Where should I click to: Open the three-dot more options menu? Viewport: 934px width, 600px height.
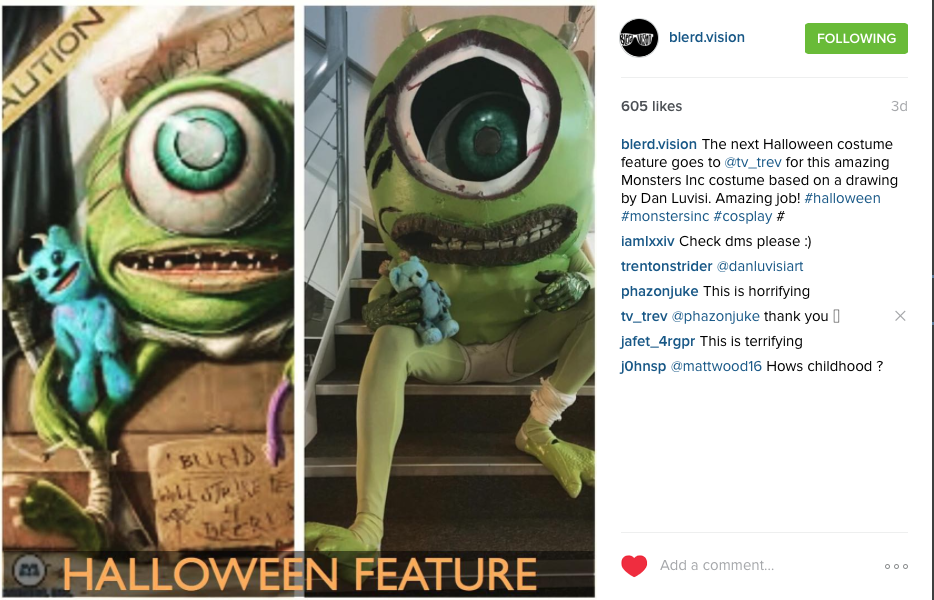896,566
